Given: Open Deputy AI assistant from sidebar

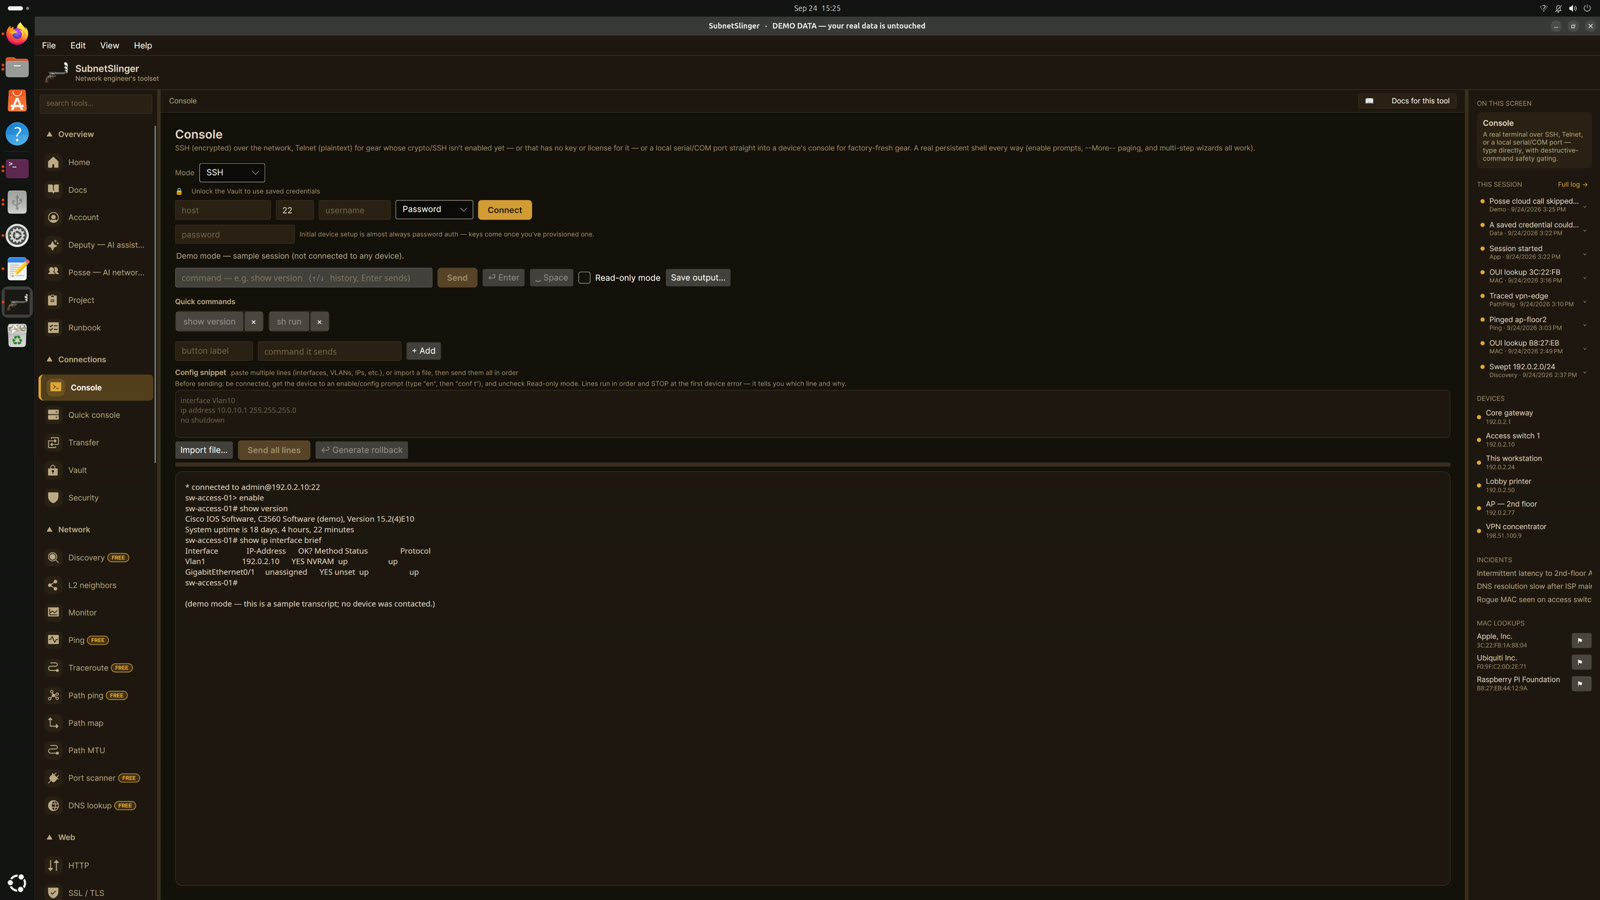Looking at the screenshot, I should [x=96, y=245].
